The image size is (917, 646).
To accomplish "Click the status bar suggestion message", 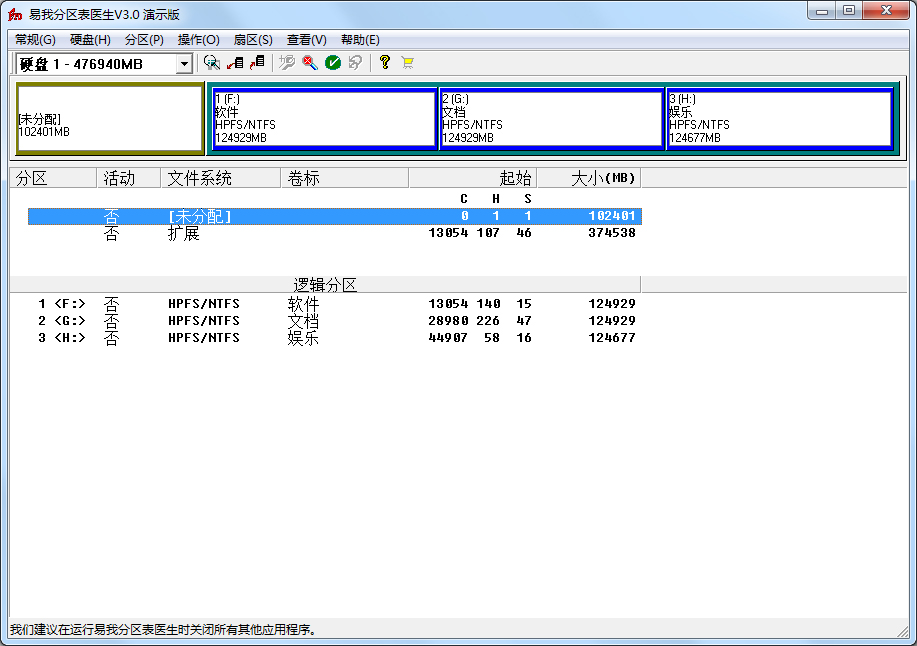I will point(164,630).
